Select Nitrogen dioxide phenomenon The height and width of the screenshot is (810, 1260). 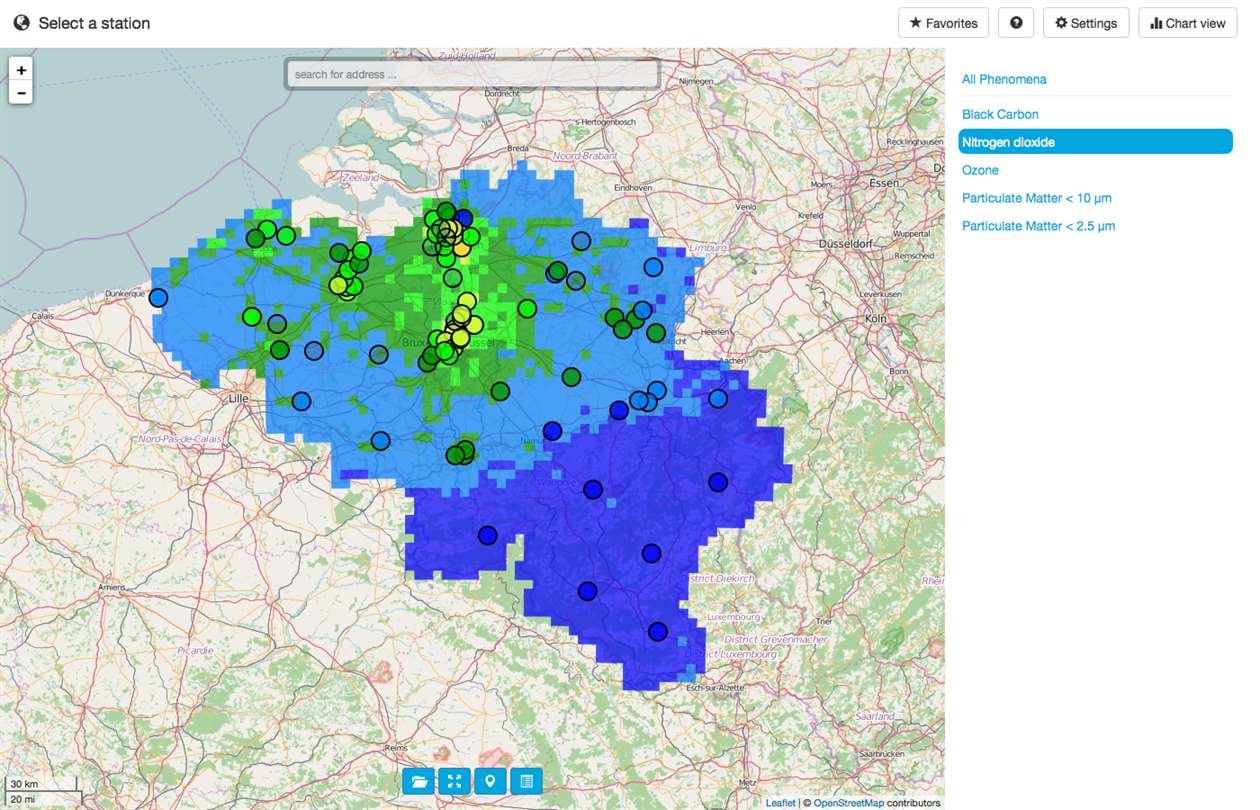point(1095,142)
